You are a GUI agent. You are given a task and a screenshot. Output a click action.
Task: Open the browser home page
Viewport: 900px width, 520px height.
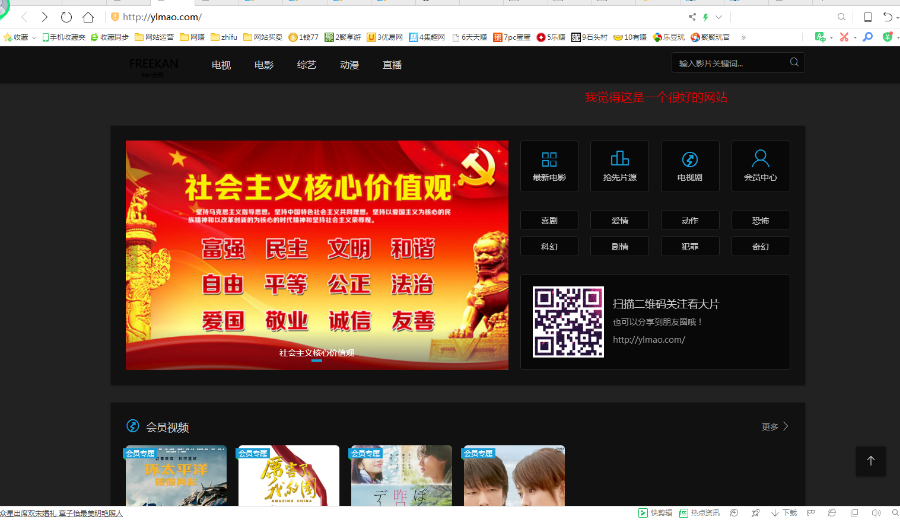click(88, 17)
